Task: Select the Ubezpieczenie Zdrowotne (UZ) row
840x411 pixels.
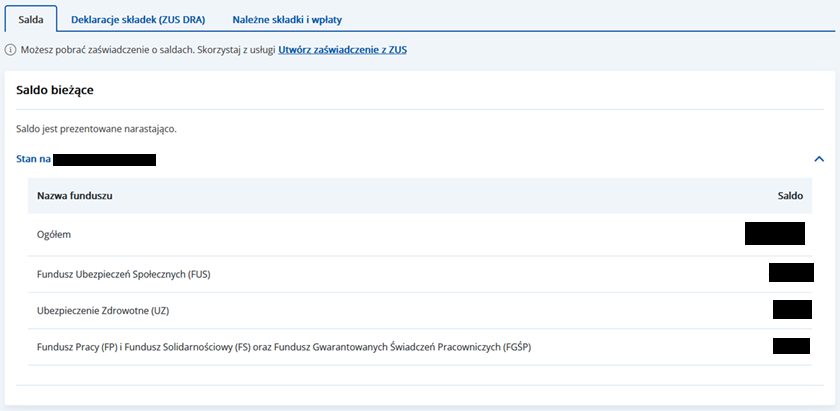Action: [x=102, y=311]
